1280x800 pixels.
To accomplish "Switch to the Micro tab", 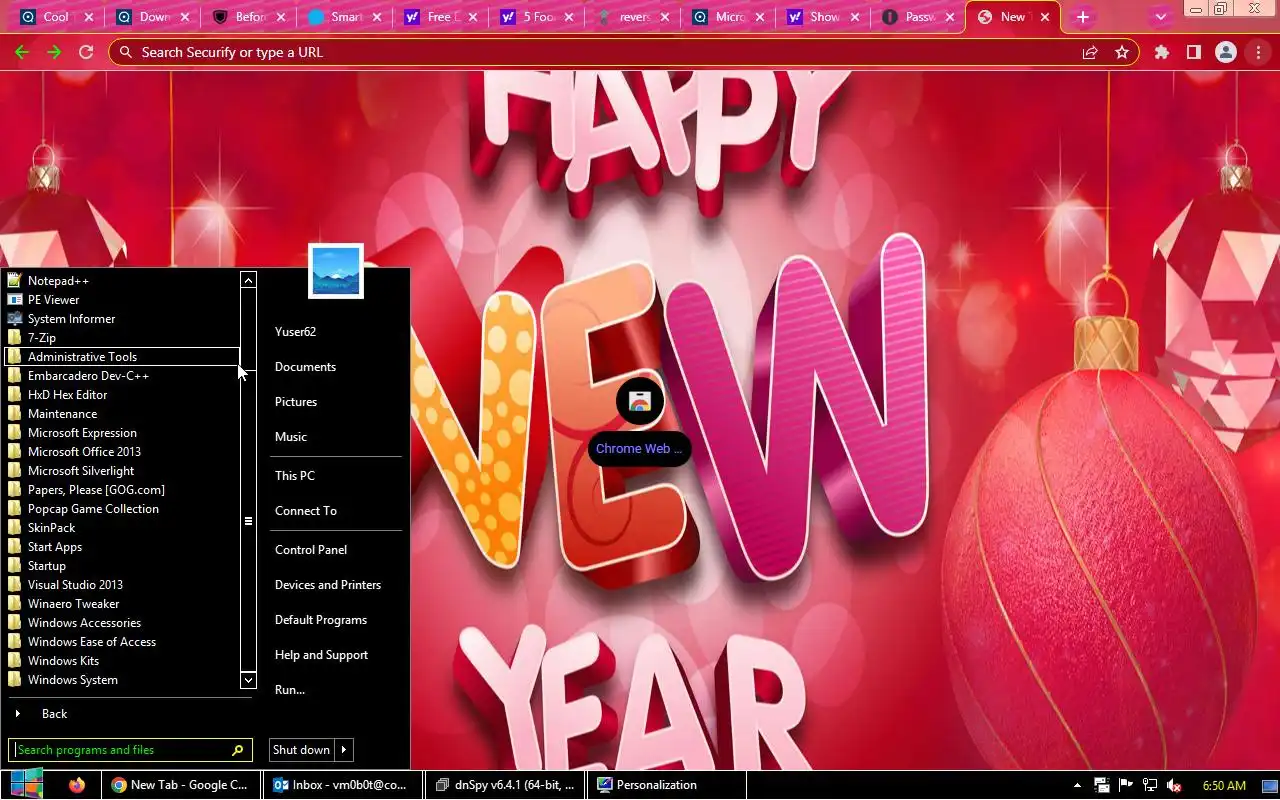I will tap(729, 17).
